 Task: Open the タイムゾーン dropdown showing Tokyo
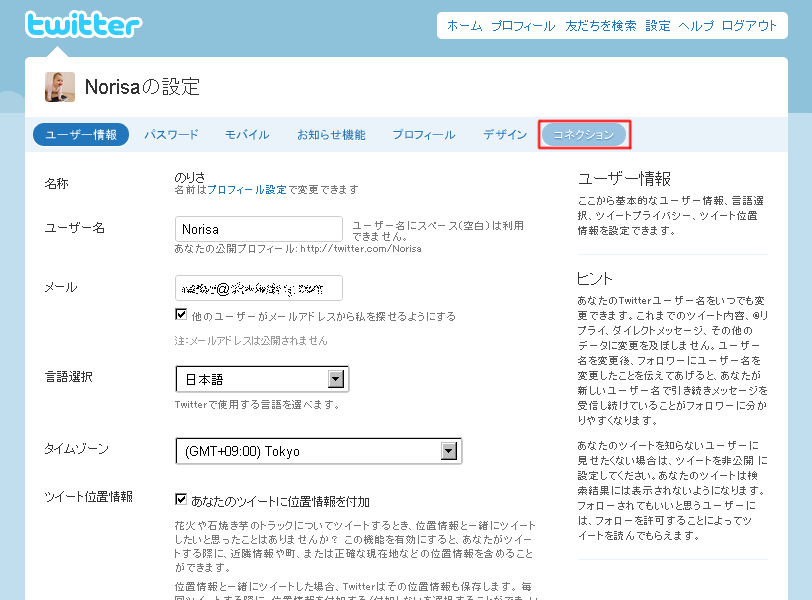point(318,451)
